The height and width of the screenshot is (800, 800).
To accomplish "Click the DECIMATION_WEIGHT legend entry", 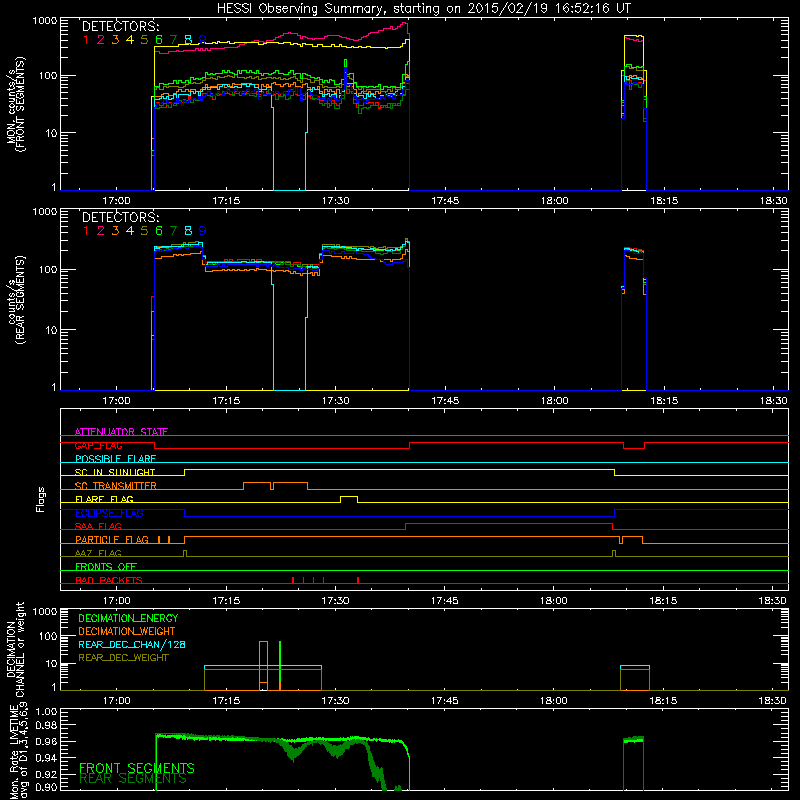I will coord(127,631).
